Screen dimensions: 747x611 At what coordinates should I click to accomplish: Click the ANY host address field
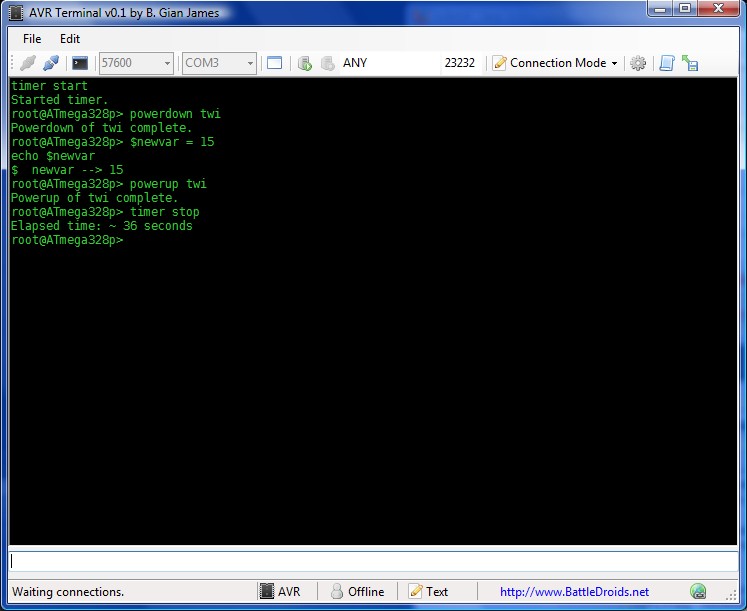(x=390, y=63)
